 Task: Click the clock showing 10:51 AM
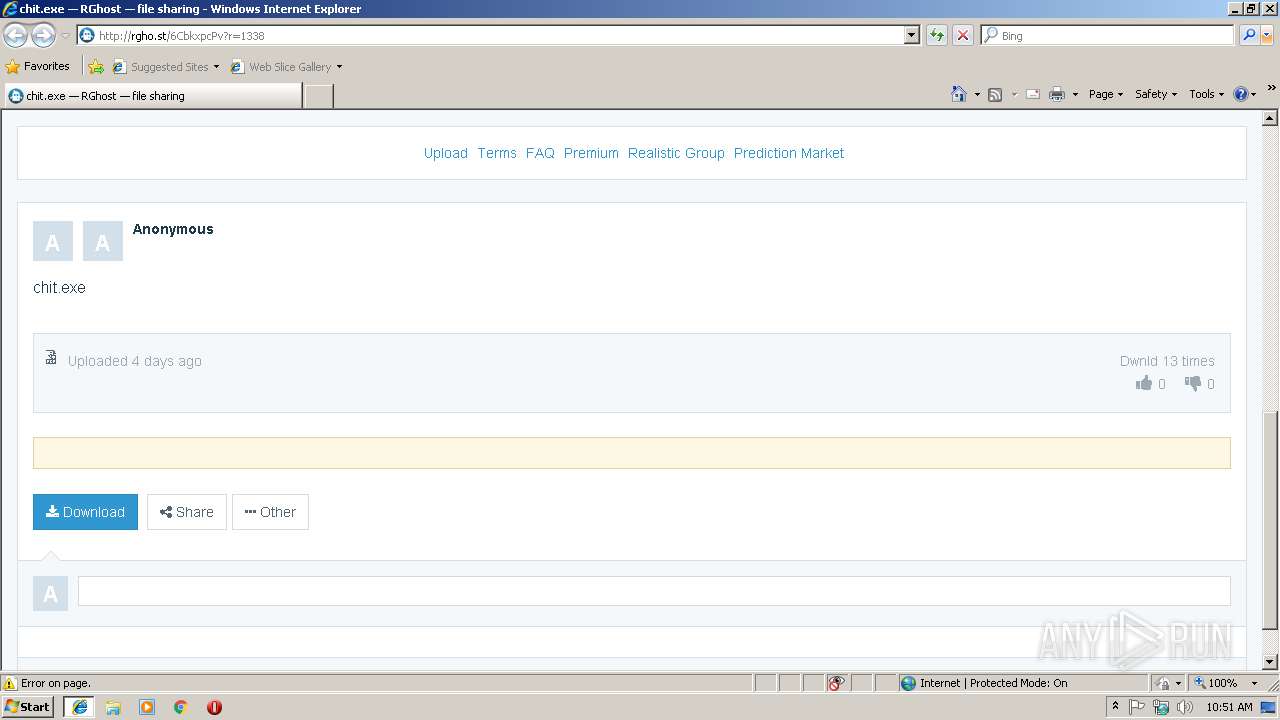coord(1229,707)
